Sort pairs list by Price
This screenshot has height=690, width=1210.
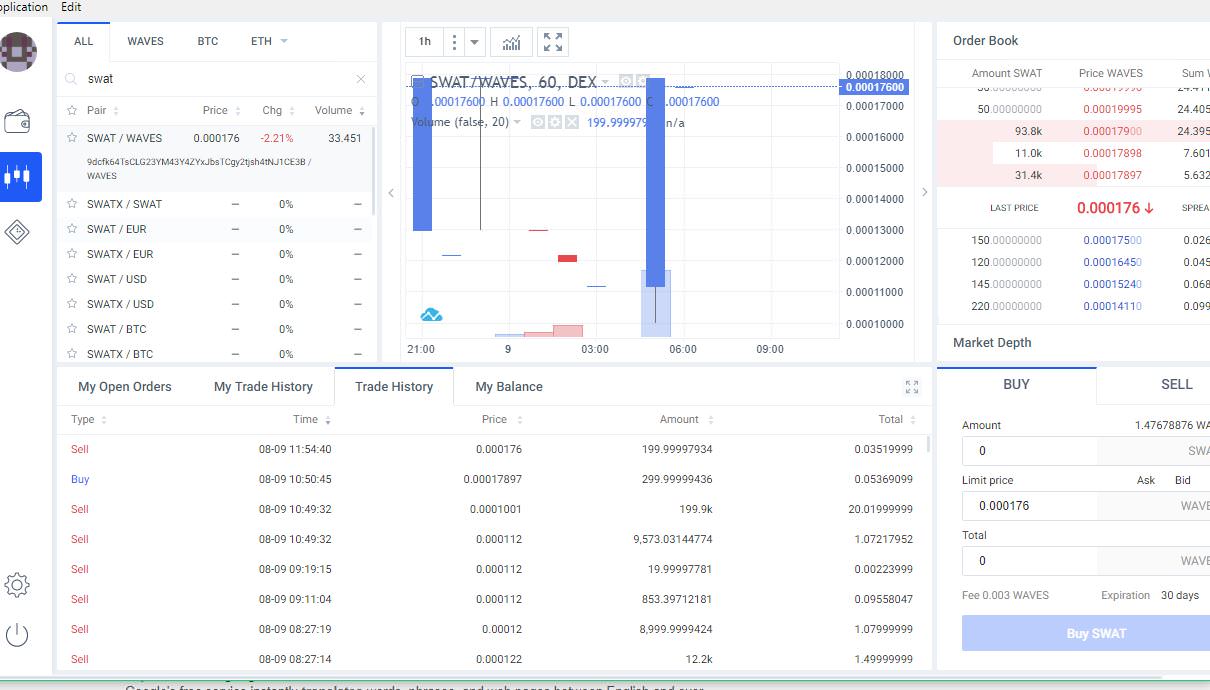(x=222, y=110)
